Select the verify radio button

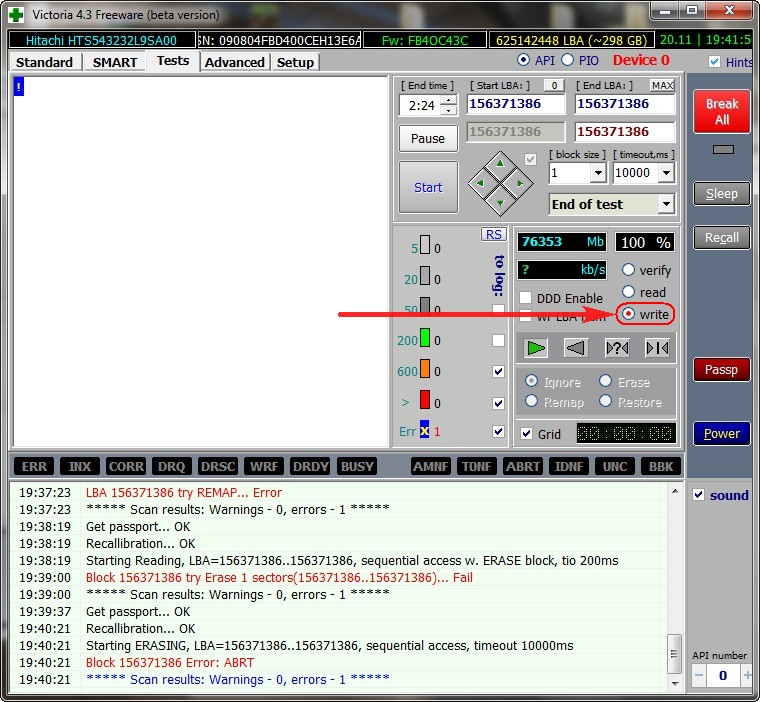628,270
